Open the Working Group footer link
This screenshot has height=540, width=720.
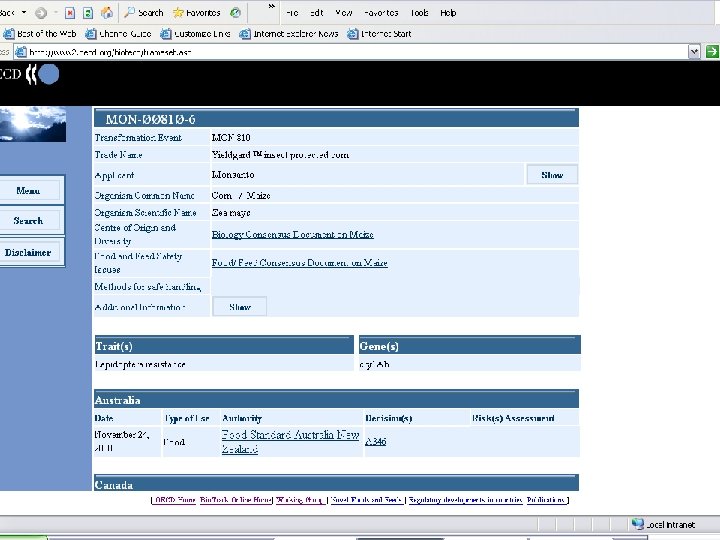299,500
